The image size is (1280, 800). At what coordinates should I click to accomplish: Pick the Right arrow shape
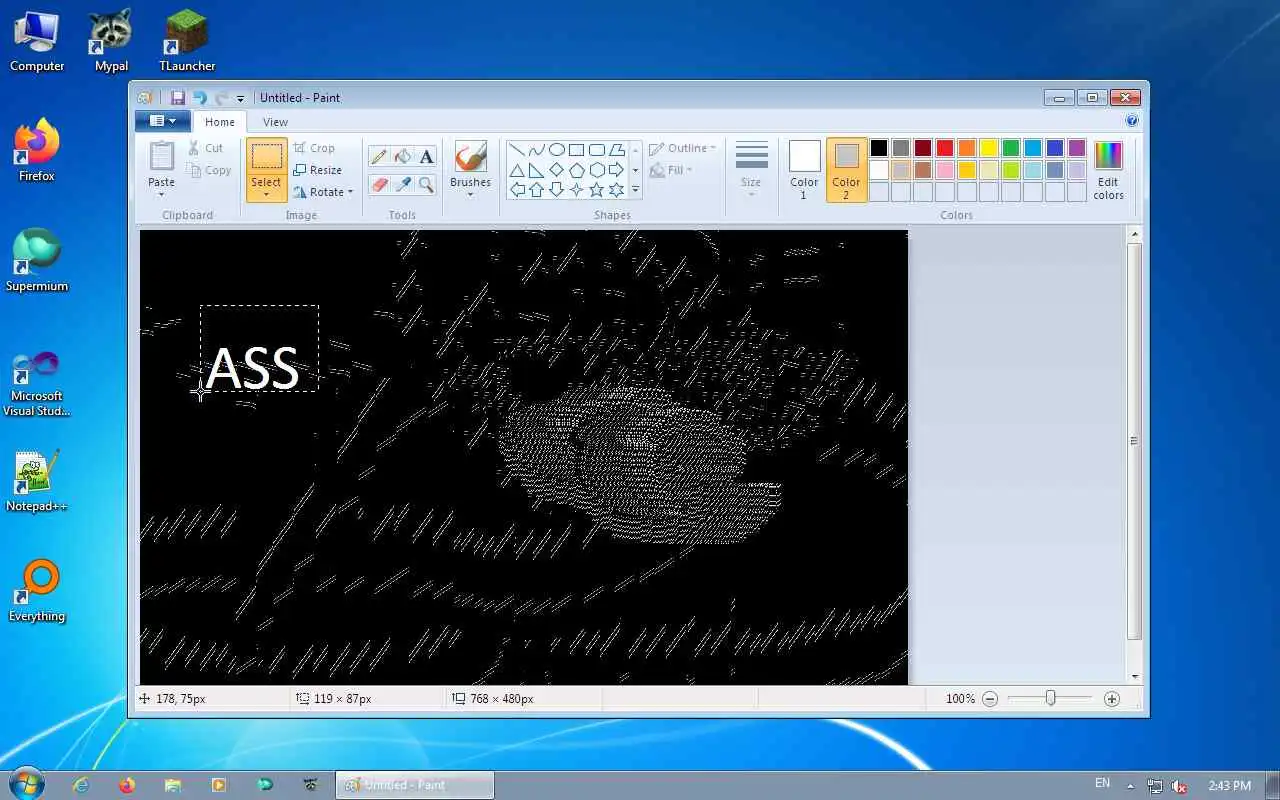(617, 170)
